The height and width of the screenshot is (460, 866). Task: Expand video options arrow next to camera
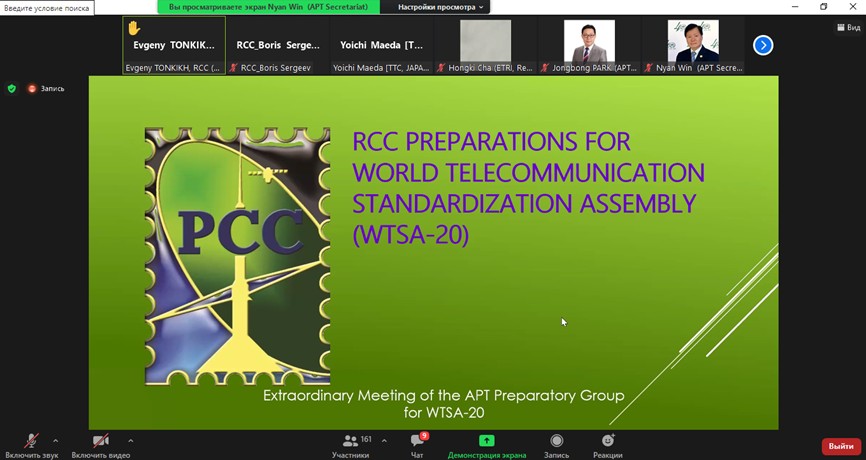(130, 441)
